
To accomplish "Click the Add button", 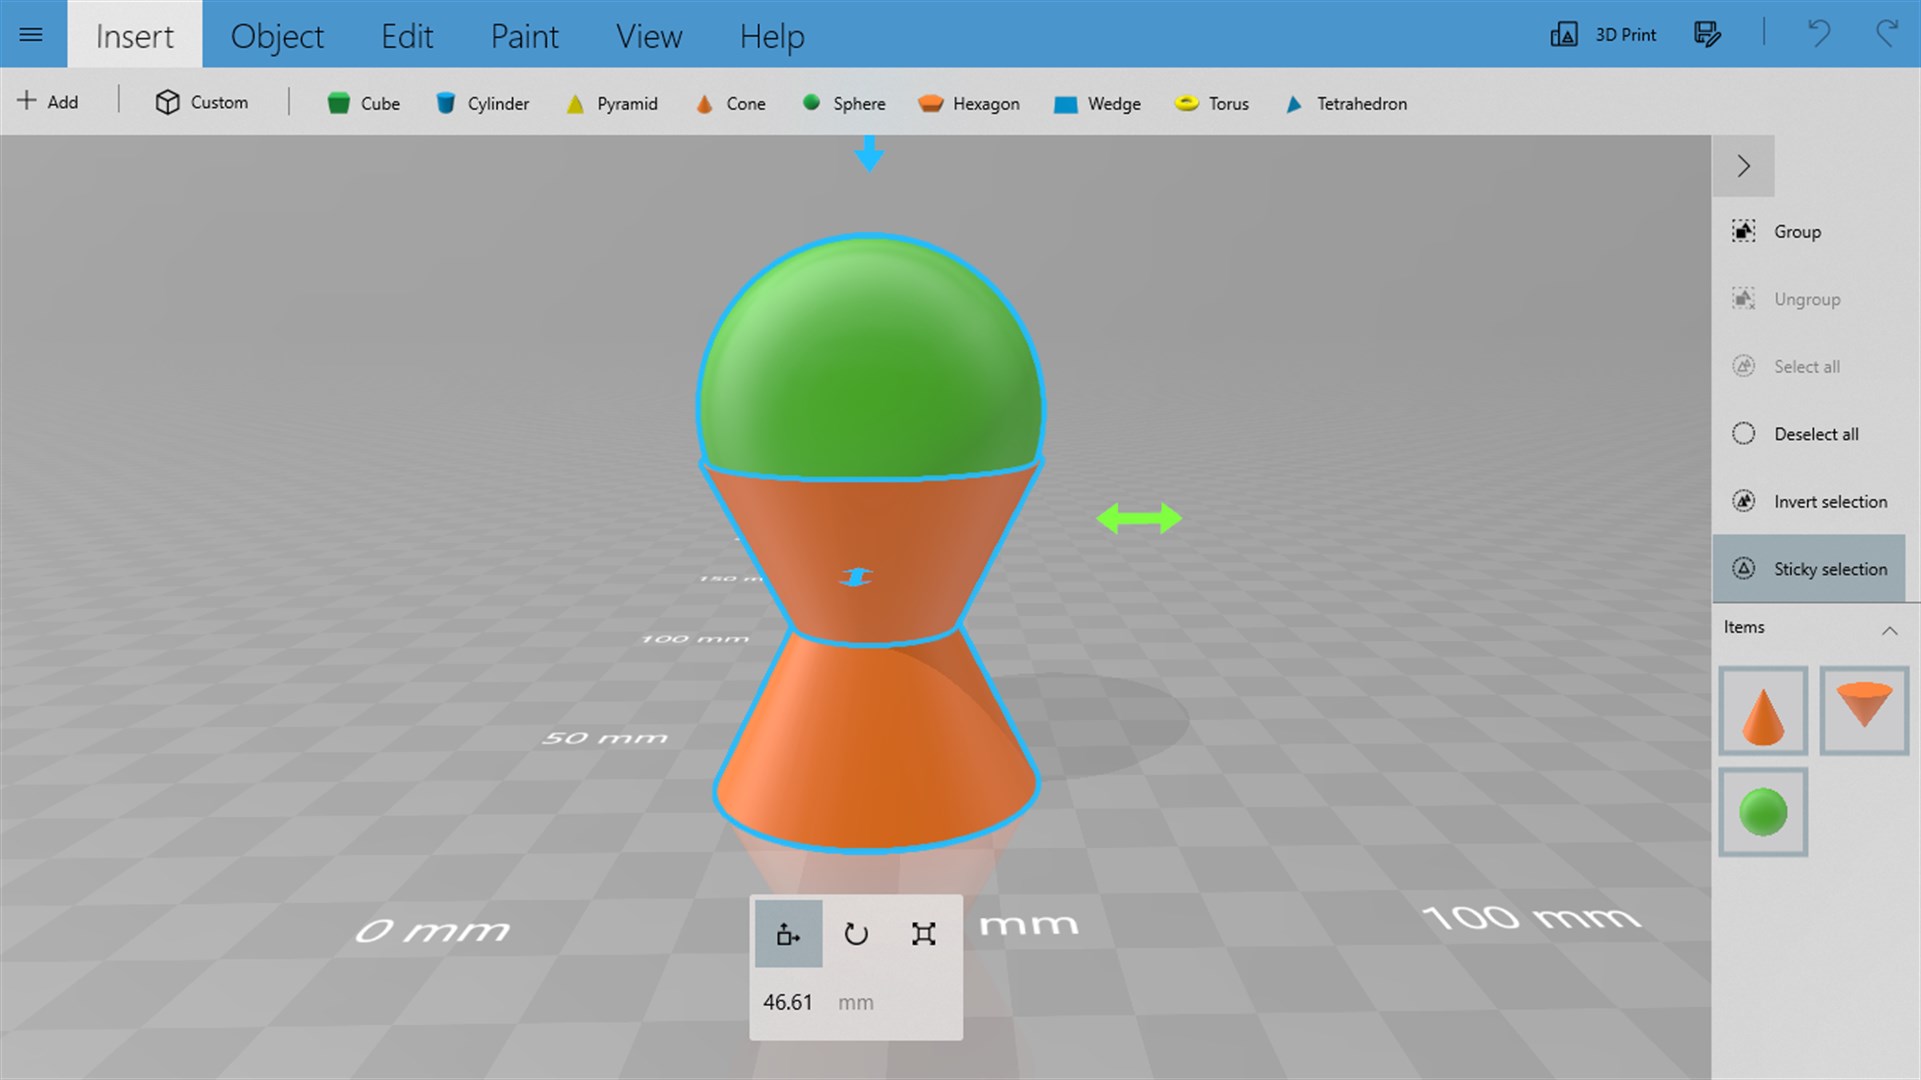I will (x=48, y=101).
